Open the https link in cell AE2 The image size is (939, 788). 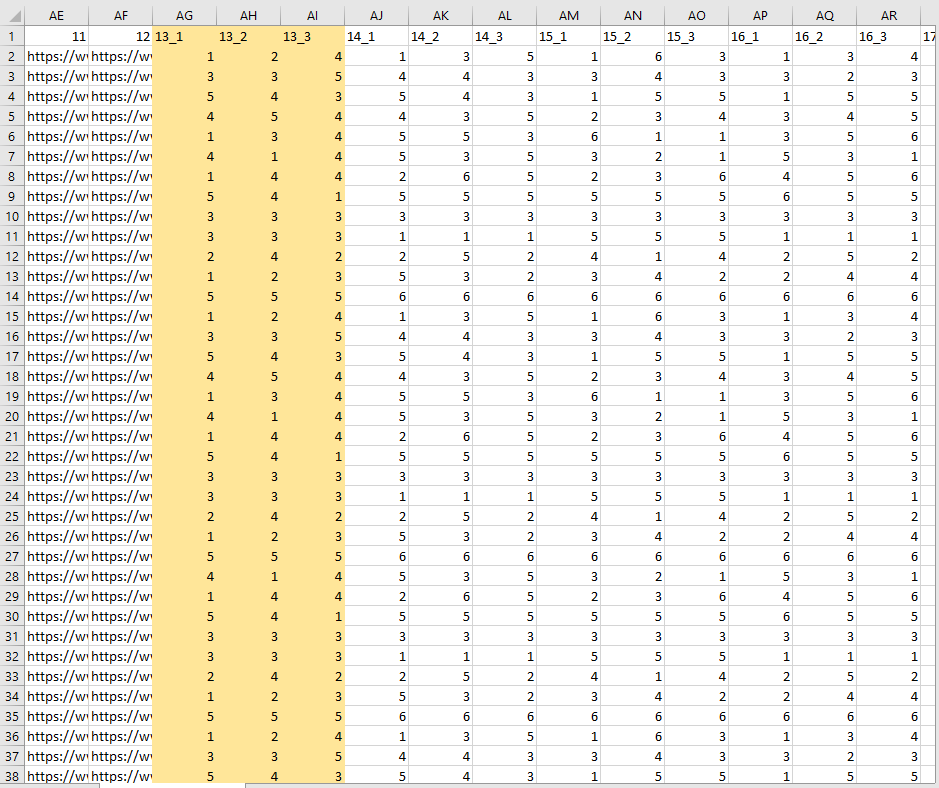click(x=57, y=57)
